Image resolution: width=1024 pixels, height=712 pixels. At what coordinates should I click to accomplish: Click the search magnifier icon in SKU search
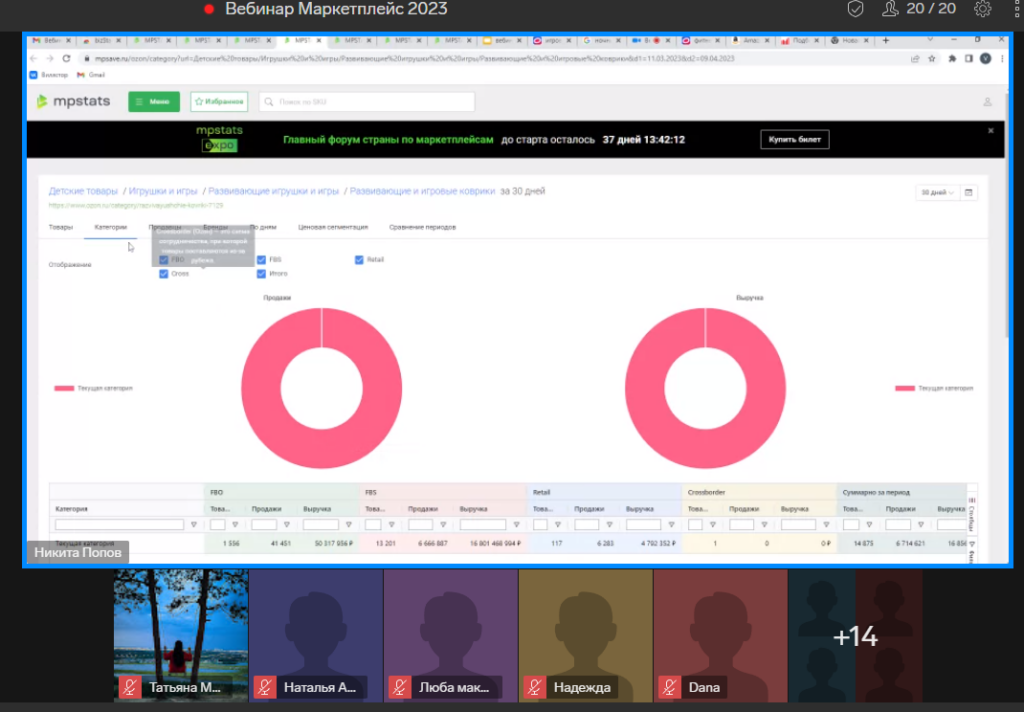269,102
